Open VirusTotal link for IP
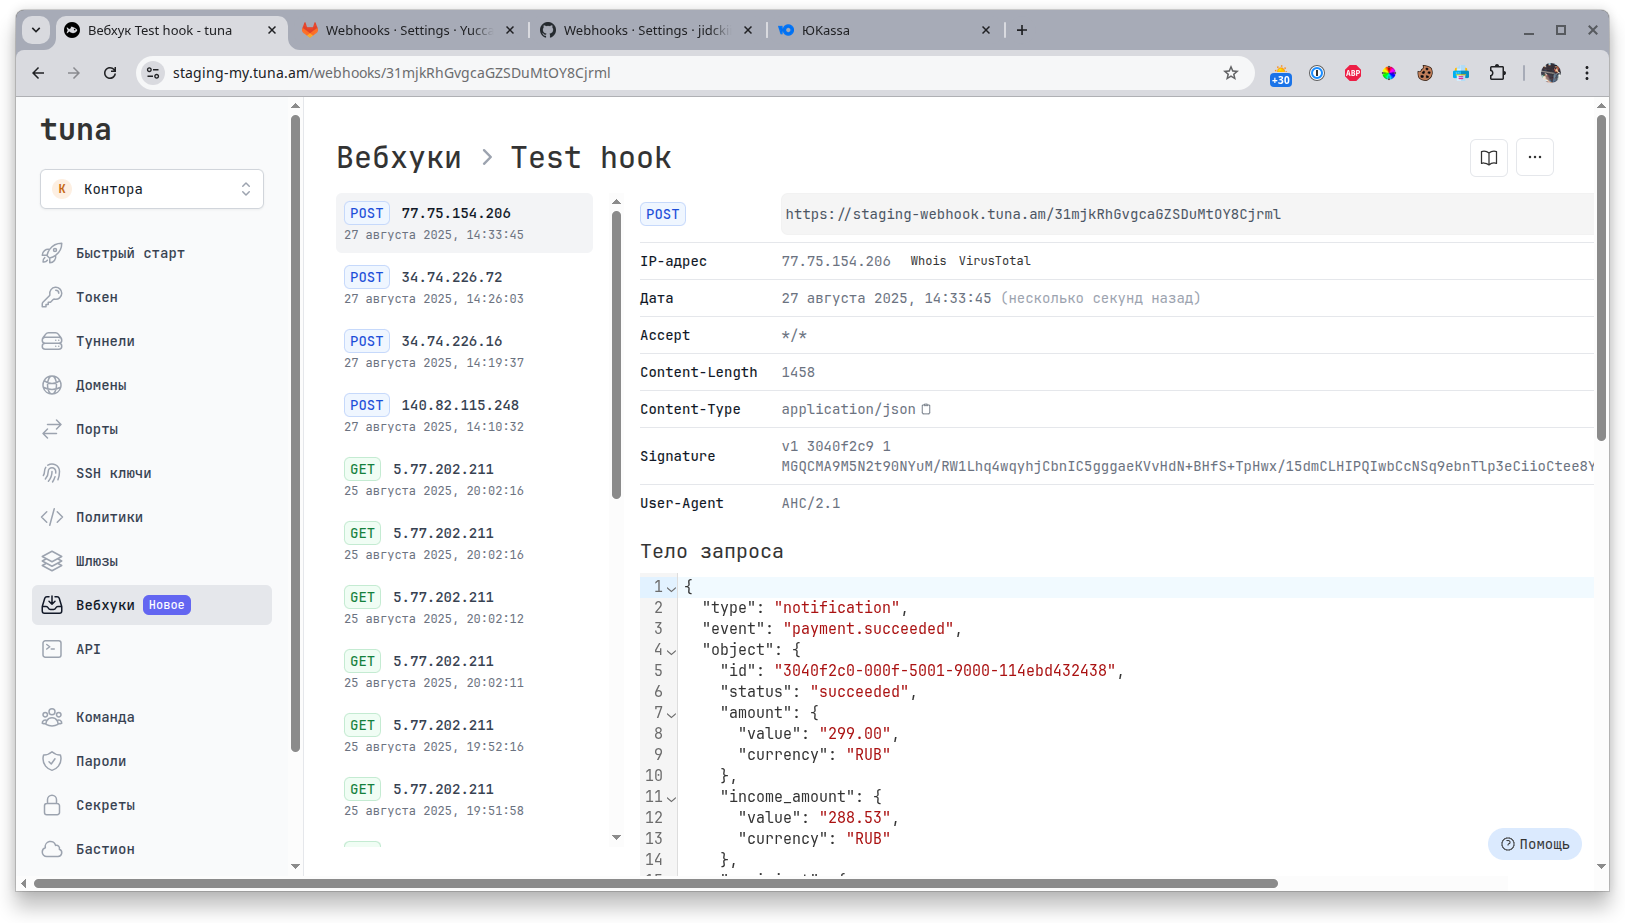 tap(995, 261)
